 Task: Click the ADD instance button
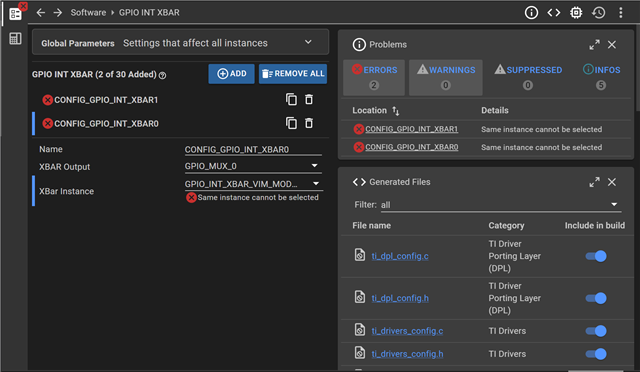(x=231, y=74)
